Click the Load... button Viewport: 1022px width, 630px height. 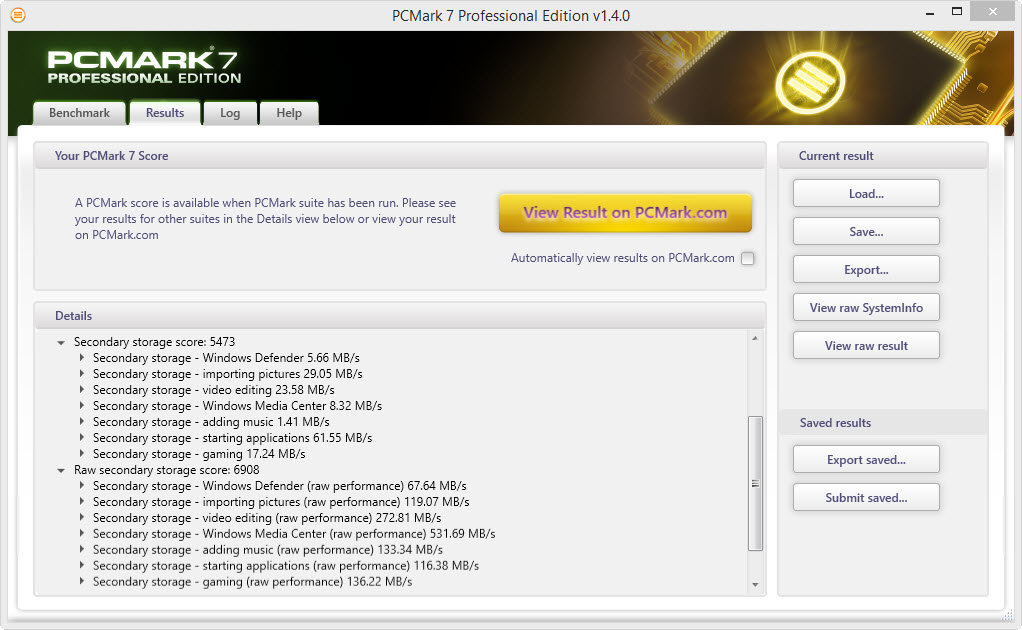tap(866, 193)
